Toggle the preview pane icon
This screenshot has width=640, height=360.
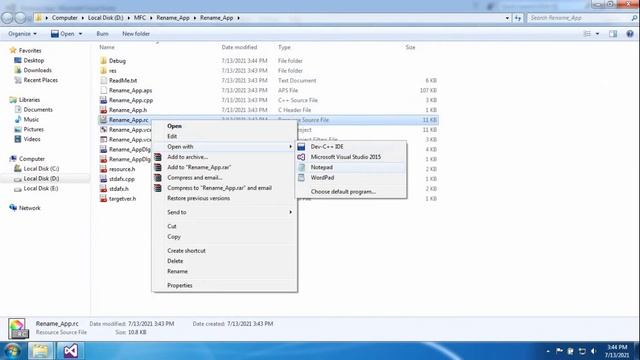point(613,34)
